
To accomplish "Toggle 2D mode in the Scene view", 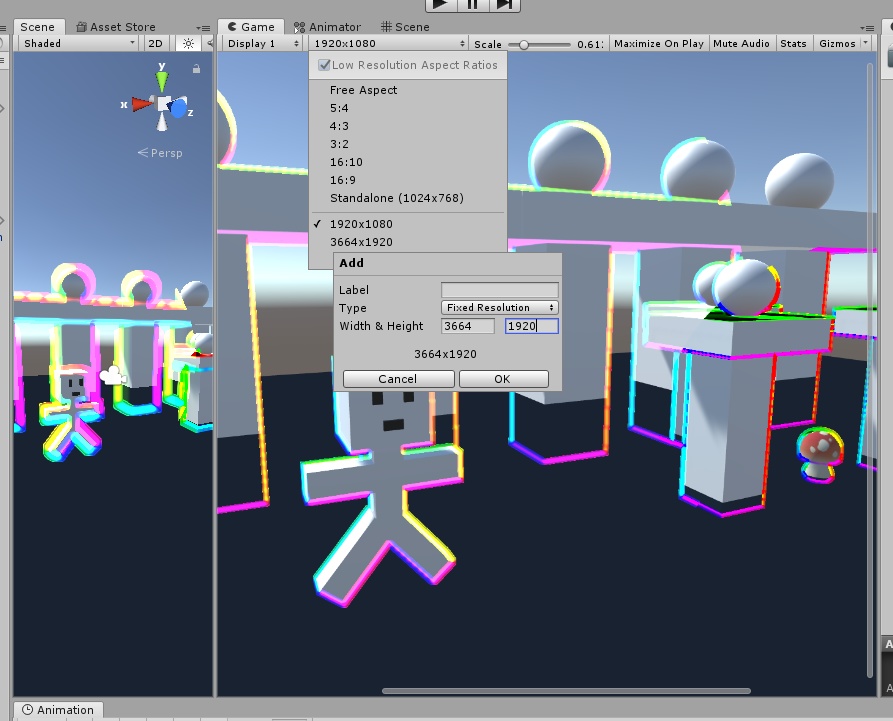I will pos(155,43).
